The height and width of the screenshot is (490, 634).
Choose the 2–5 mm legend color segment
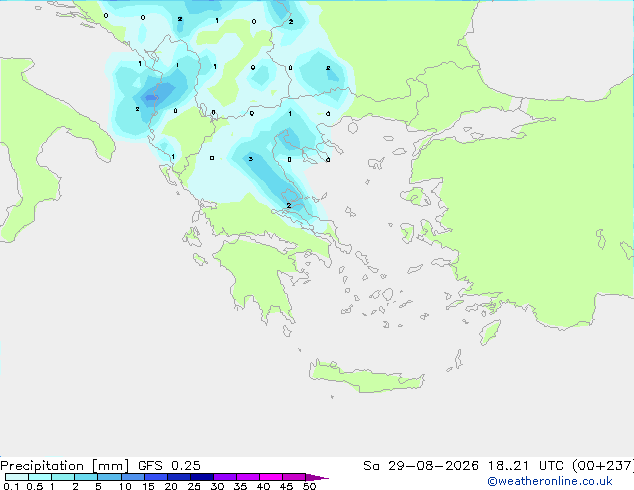(x=86, y=477)
